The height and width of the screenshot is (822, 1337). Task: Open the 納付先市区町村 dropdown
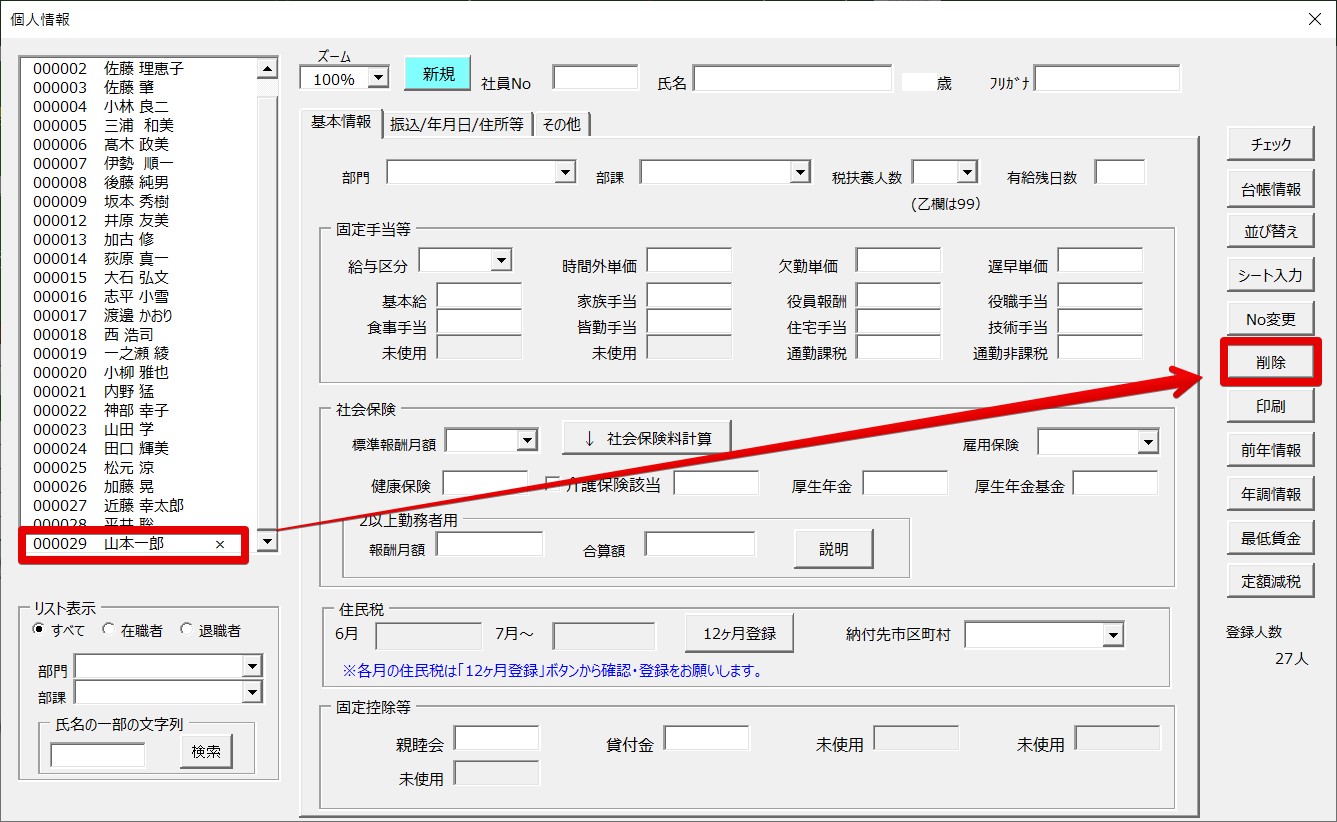pos(1113,635)
